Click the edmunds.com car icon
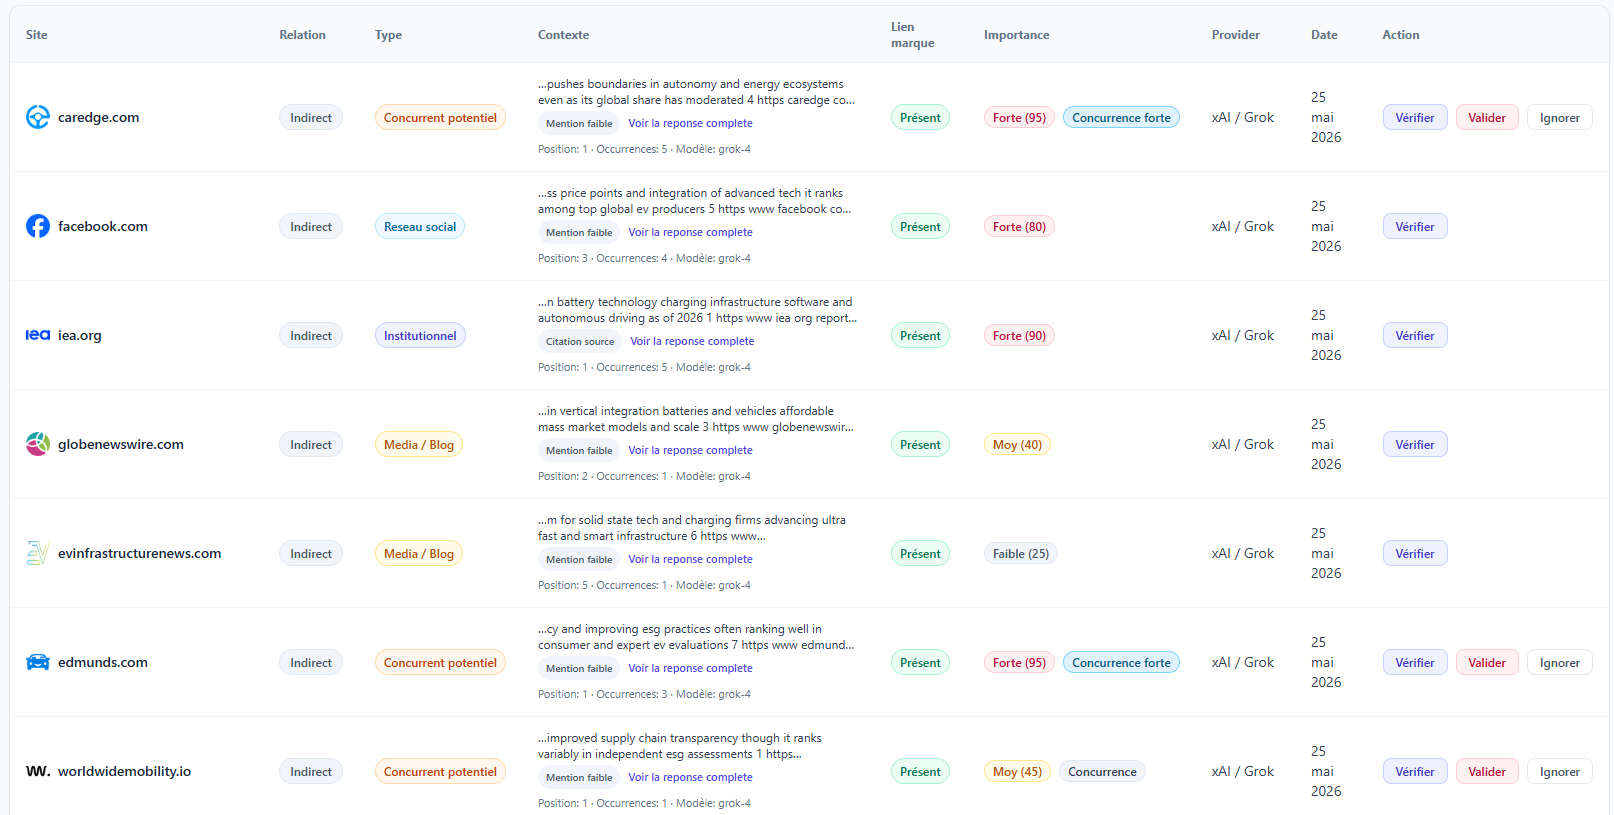This screenshot has width=1614, height=815. (x=38, y=662)
